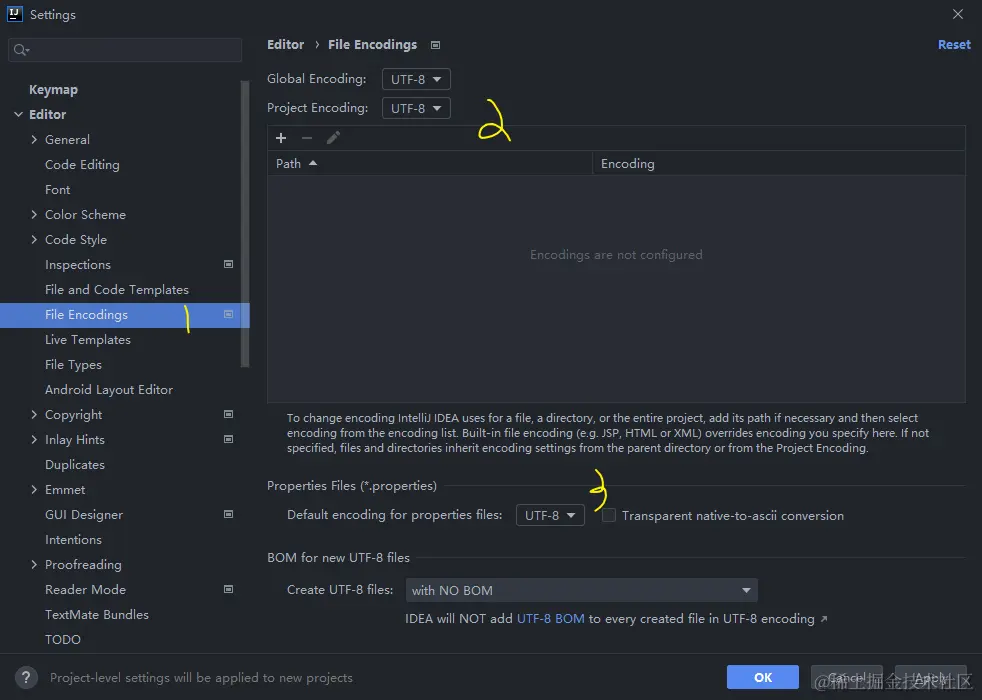Click the Editor breadcrumb
Image resolution: width=982 pixels, height=700 pixels.
click(x=286, y=45)
